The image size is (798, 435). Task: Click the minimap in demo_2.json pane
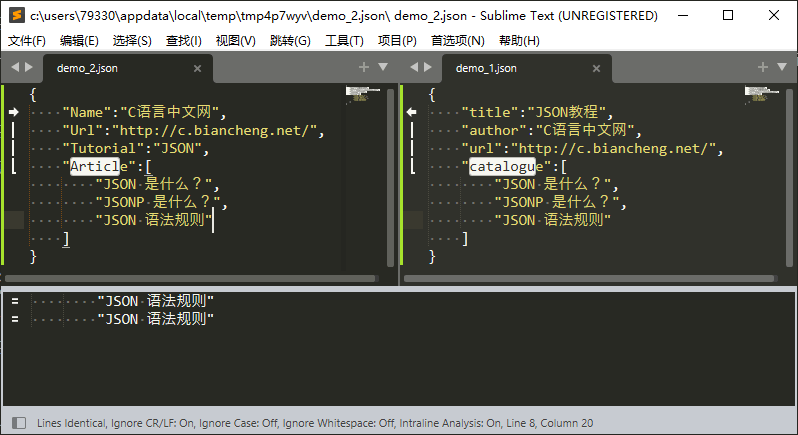click(x=363, y=94)
